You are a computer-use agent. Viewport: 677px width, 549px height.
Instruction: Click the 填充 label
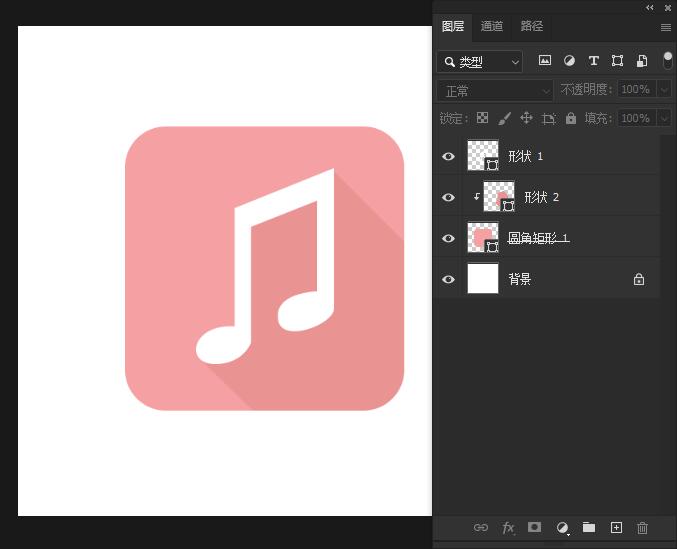pyautogui.click(x=598, y=118)
